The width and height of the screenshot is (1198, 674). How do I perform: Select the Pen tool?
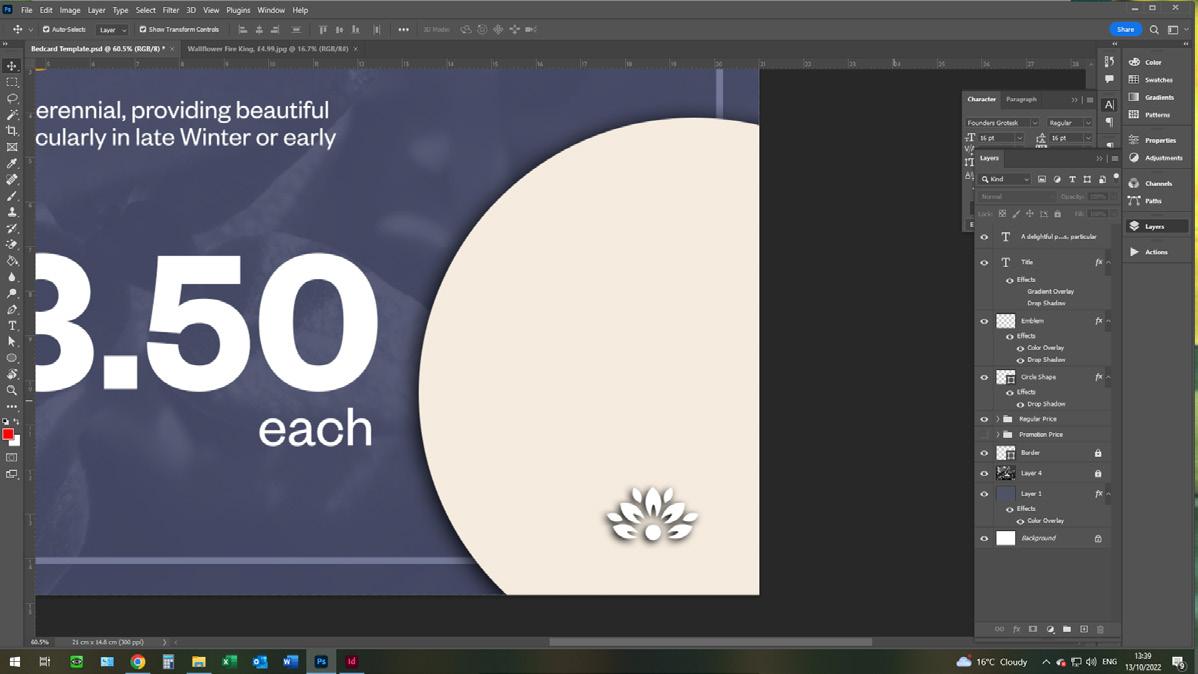(x=11, y=309)
